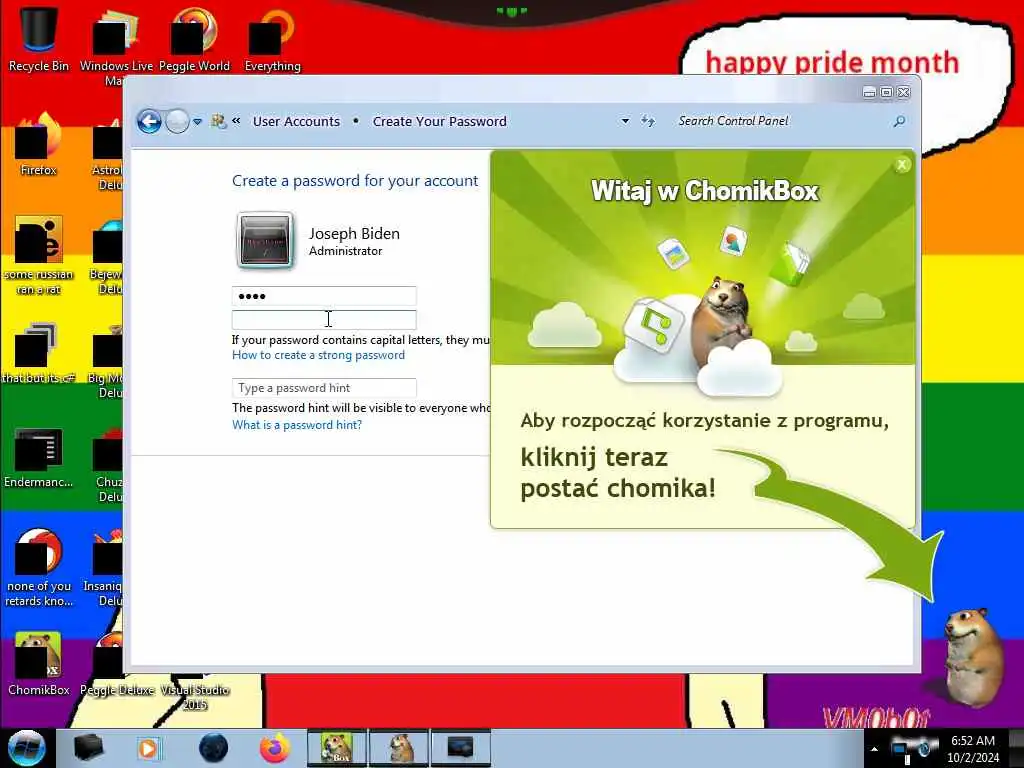
Task: Click 'kliknij teraz postać chomika!' text
Action: tap(618, 473)
